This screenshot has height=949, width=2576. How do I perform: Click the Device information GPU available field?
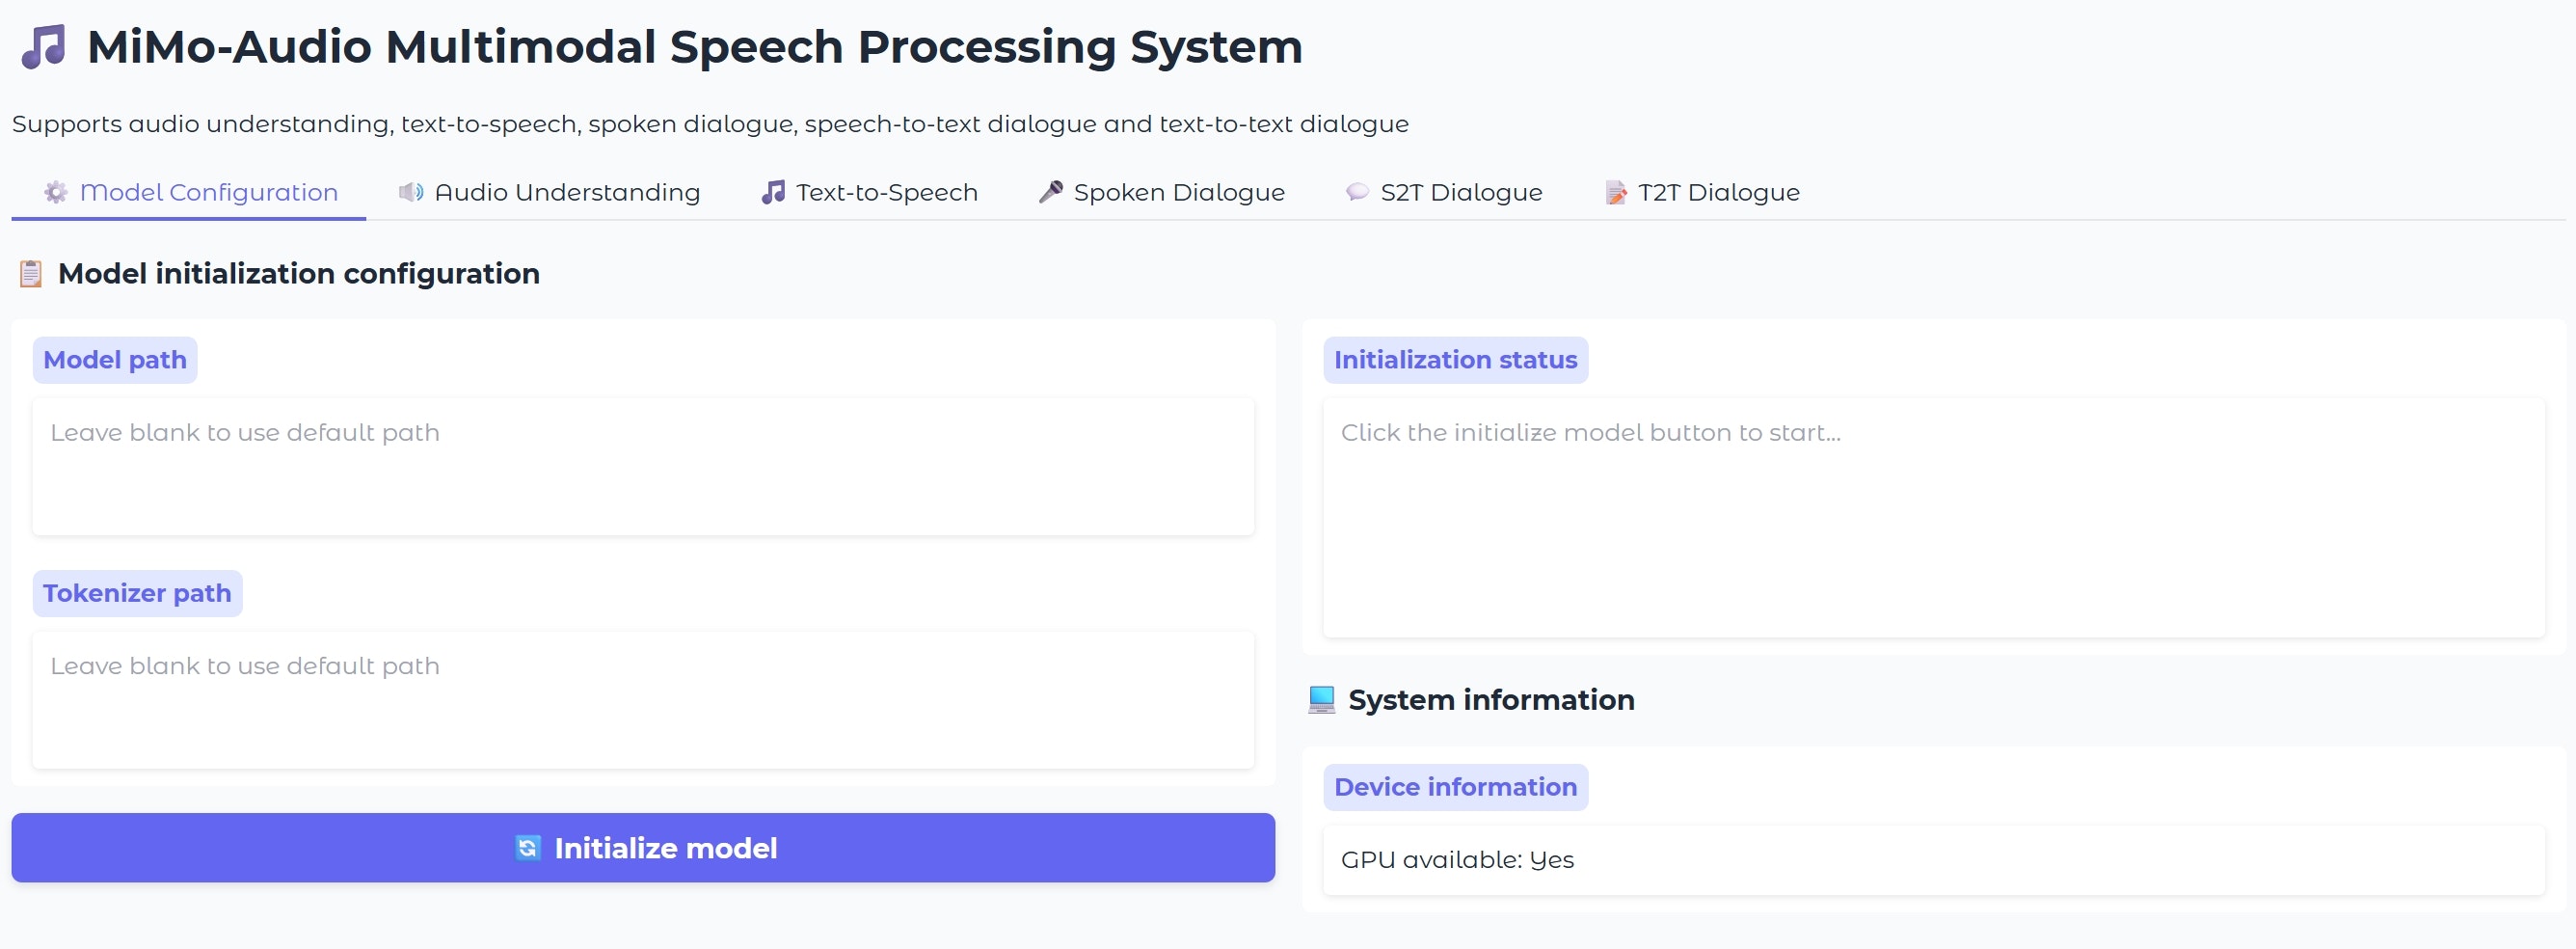tap(1934, 860)
